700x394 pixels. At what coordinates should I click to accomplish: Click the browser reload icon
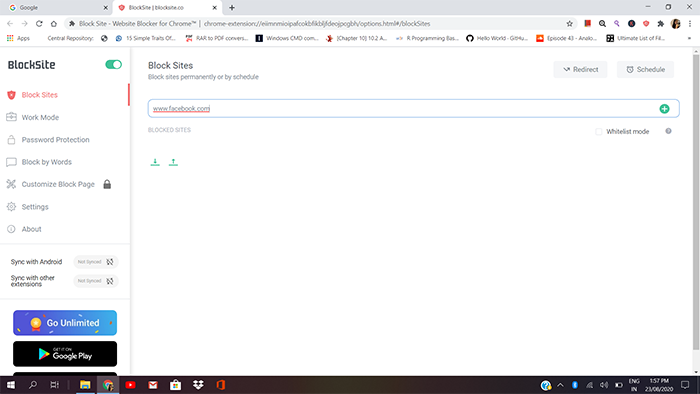(x=39, y=24)
